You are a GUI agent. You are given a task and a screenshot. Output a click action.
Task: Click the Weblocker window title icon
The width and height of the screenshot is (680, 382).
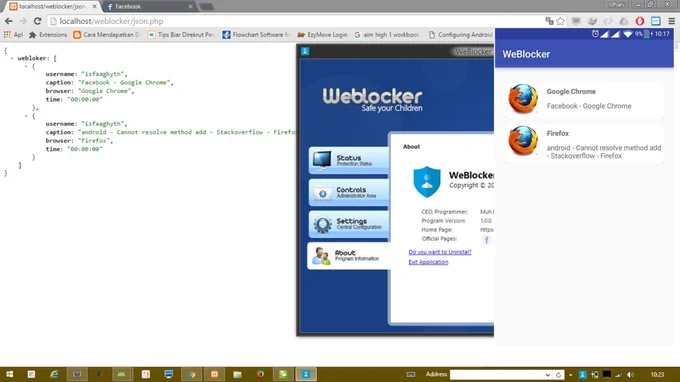point(305,51)
